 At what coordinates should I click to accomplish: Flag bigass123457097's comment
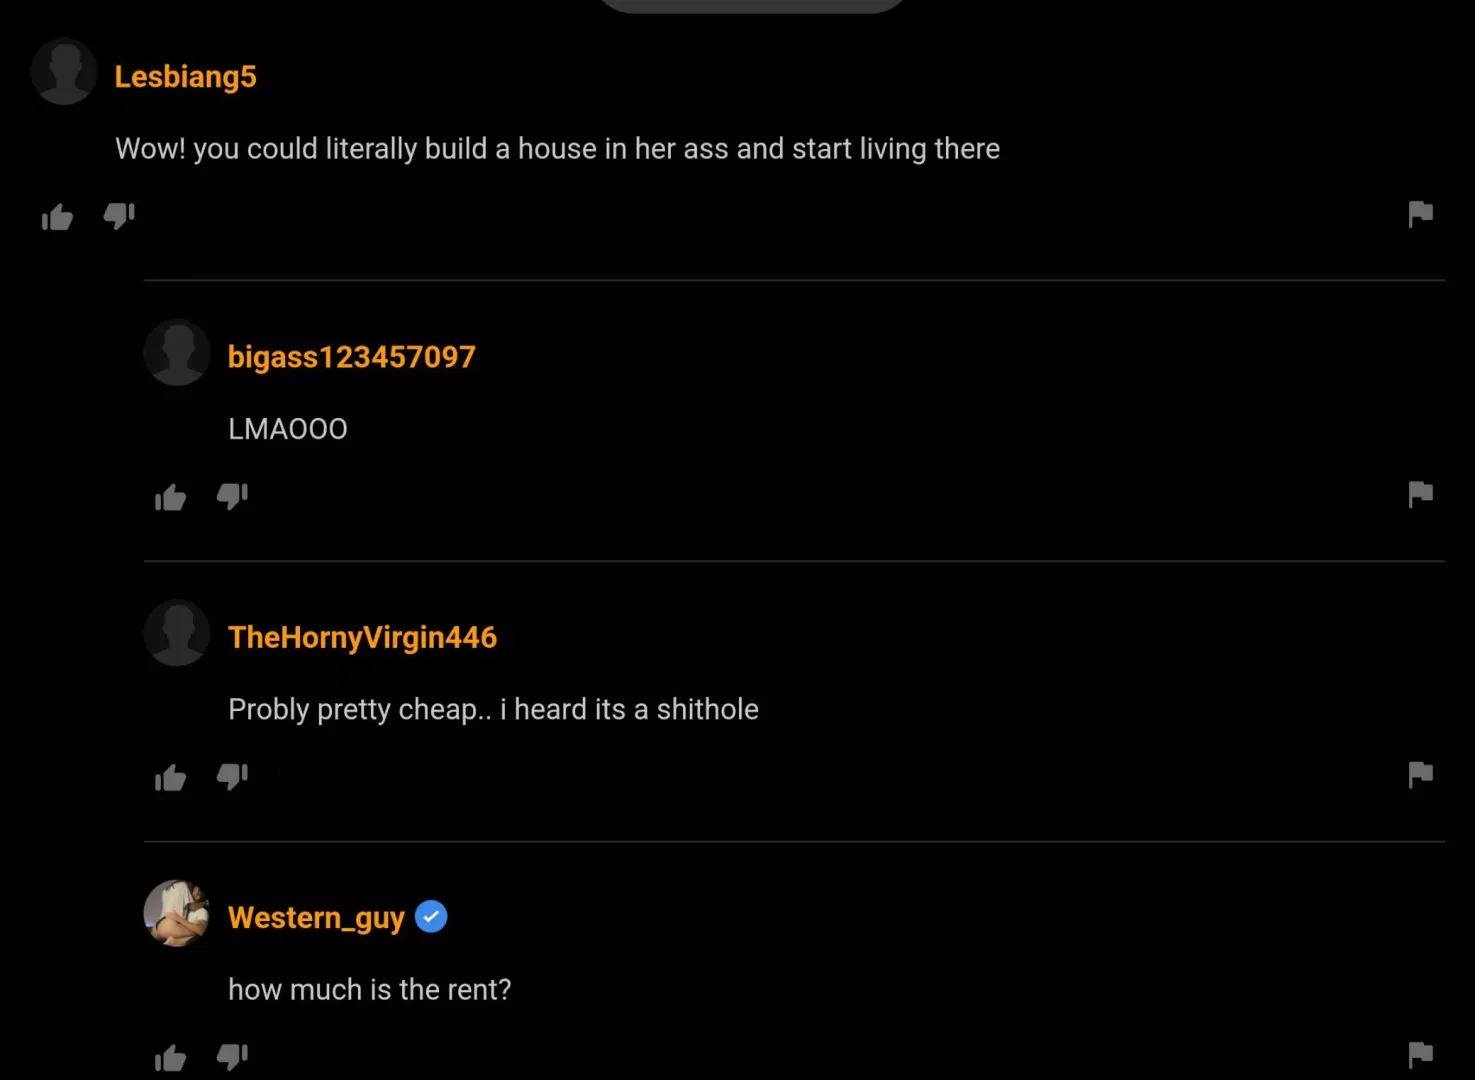[x=1421, y=493]
